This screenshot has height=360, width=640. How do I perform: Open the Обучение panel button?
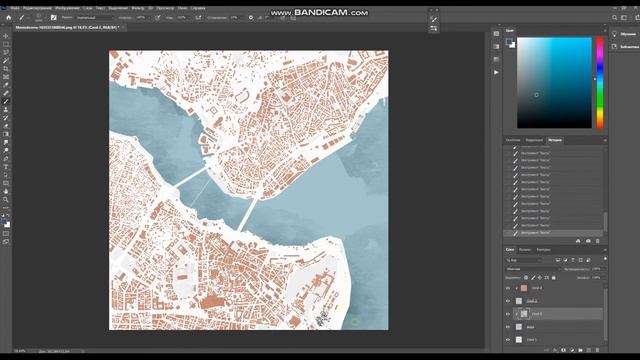[624, 34]
